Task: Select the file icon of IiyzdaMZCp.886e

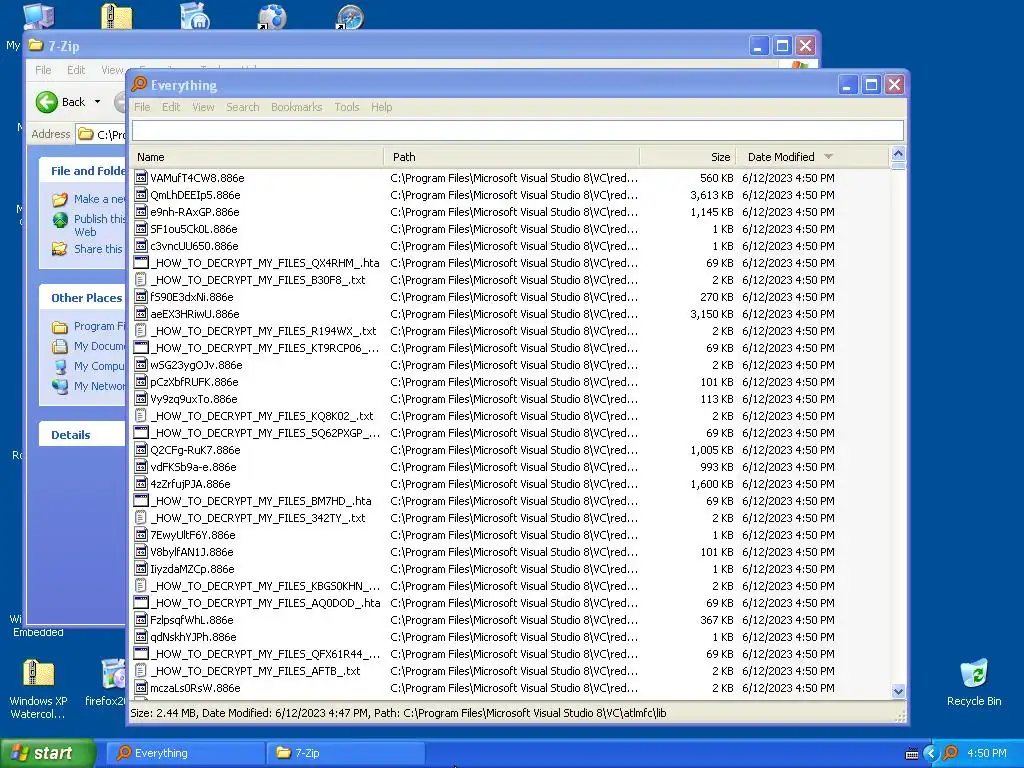Action: coord(140,568)
